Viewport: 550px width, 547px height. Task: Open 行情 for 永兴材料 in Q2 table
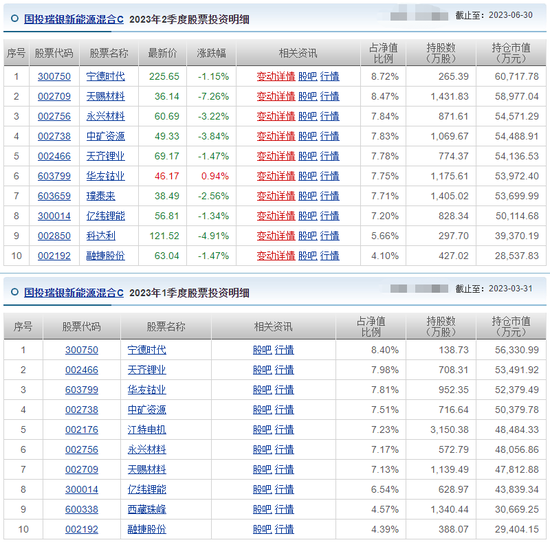330,116
